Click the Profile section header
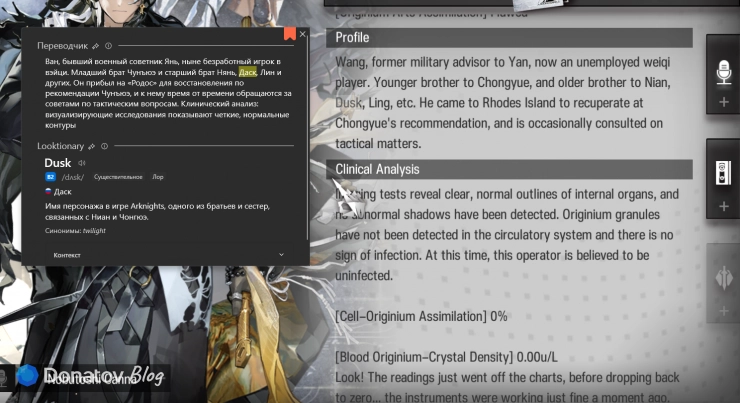This screenshot has width=740, height=403. pyautogui.click(x=509, y=38)
